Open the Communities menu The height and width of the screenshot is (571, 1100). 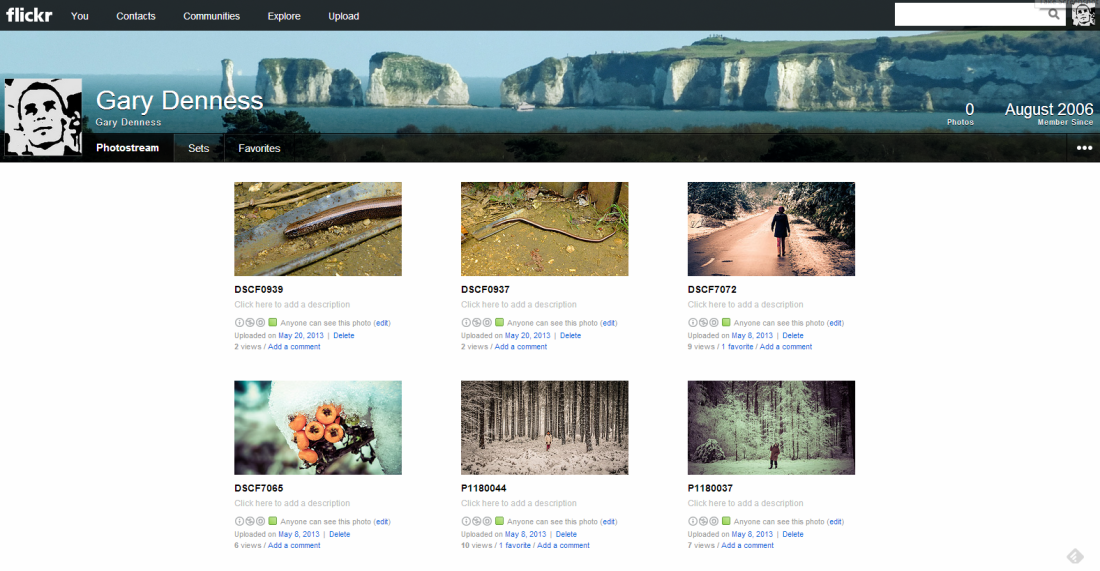click(x=211, y=15)
